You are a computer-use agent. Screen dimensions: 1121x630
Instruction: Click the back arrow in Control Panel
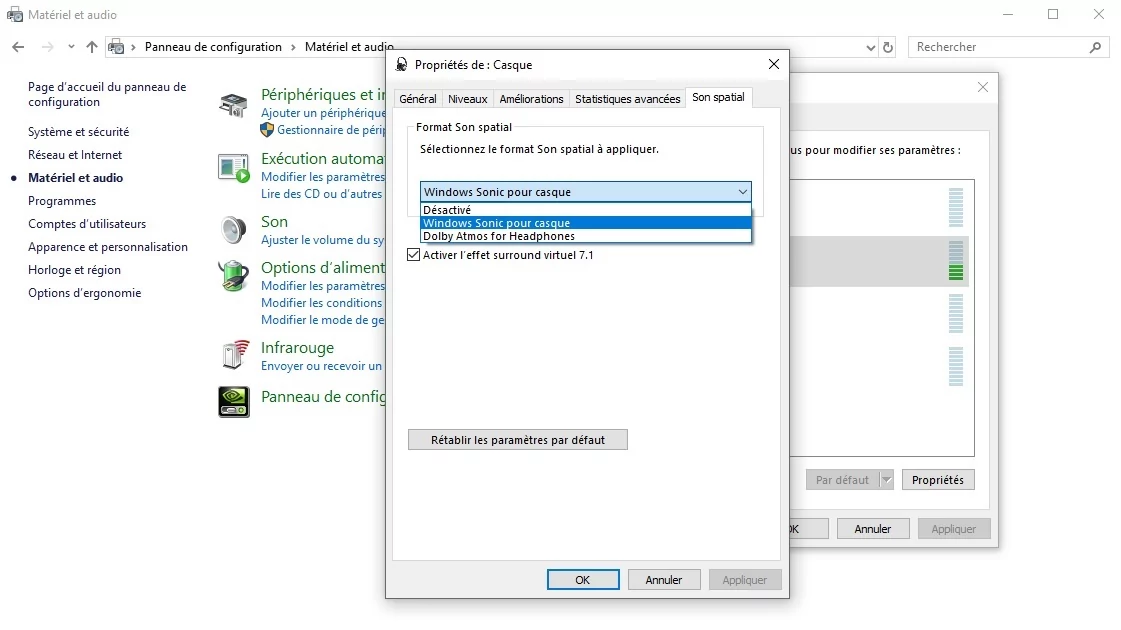point(18,47)
